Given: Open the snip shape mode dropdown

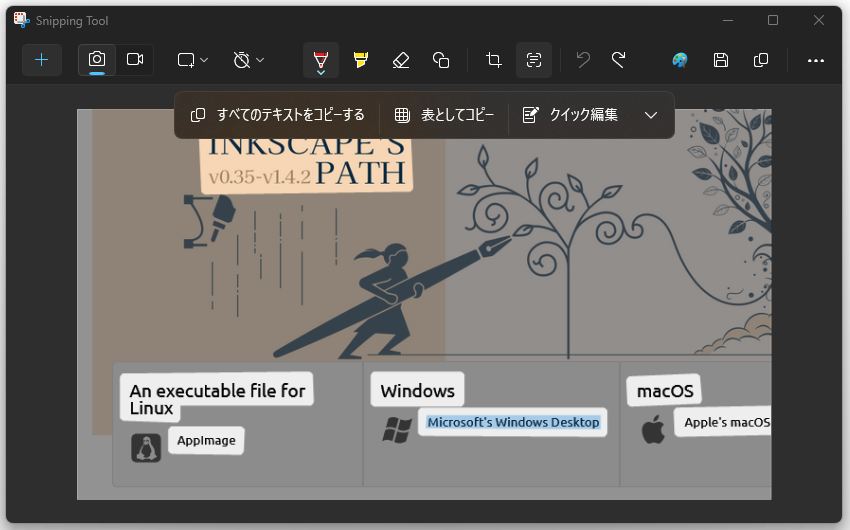Looking at the screenshot, I should pyautogui.click(x=192, y=60).
